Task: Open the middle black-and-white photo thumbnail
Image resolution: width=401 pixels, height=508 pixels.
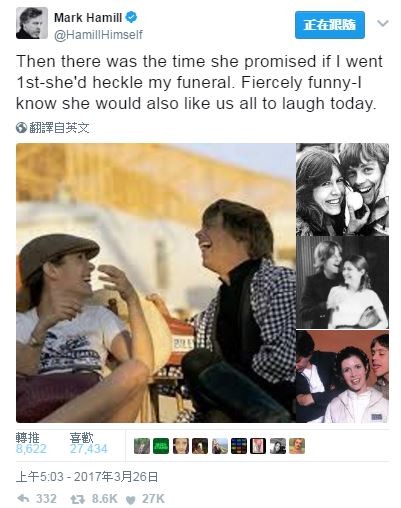Action: (x=342, y=283)
